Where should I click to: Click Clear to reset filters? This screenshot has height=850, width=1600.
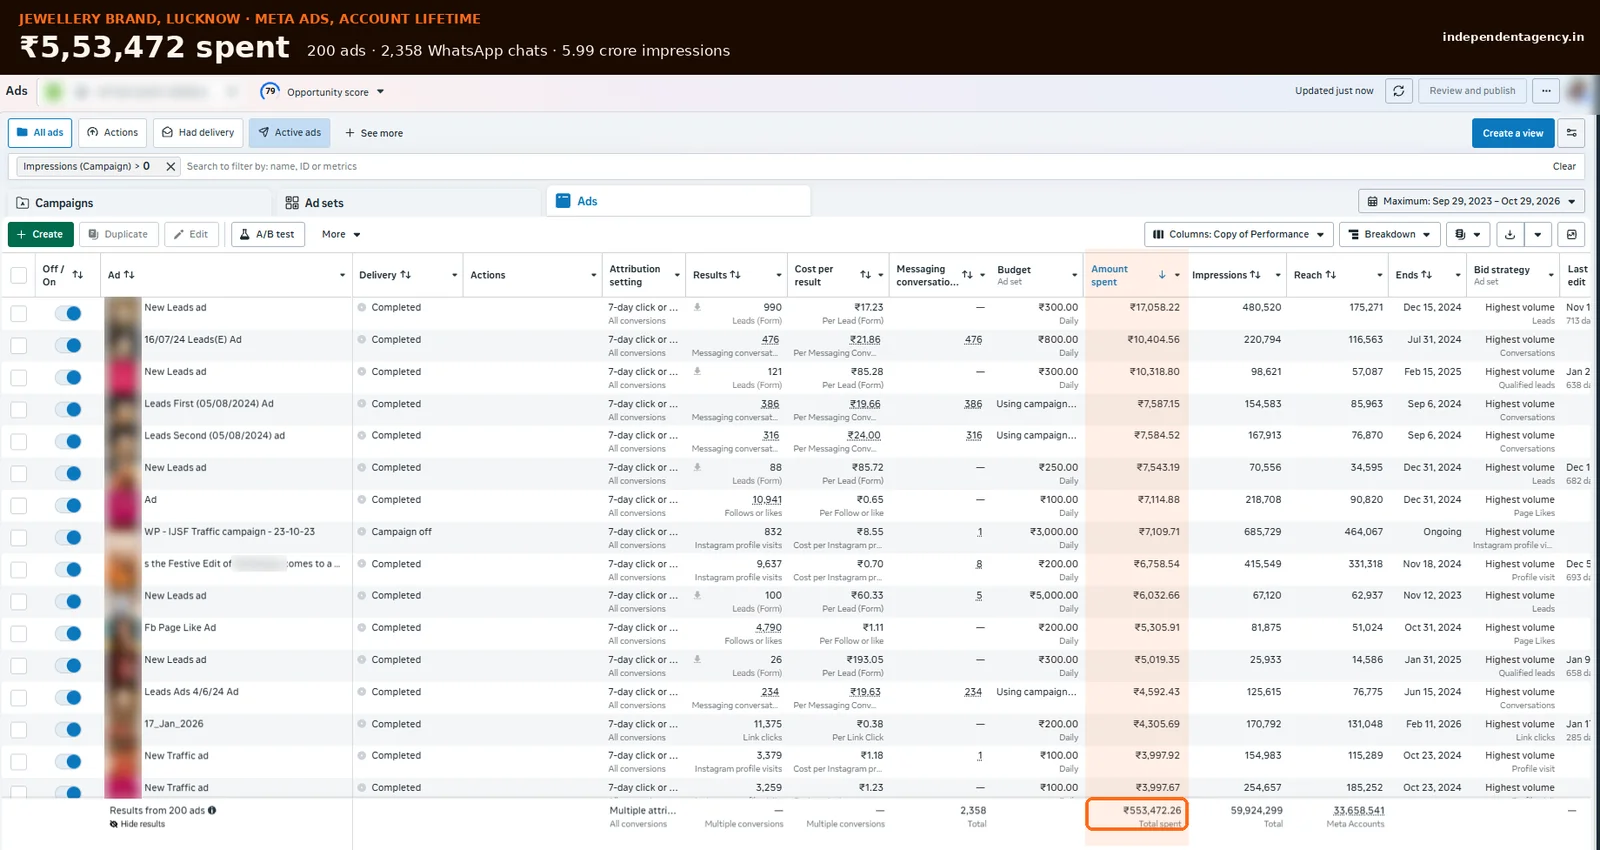coord(1564,167)
